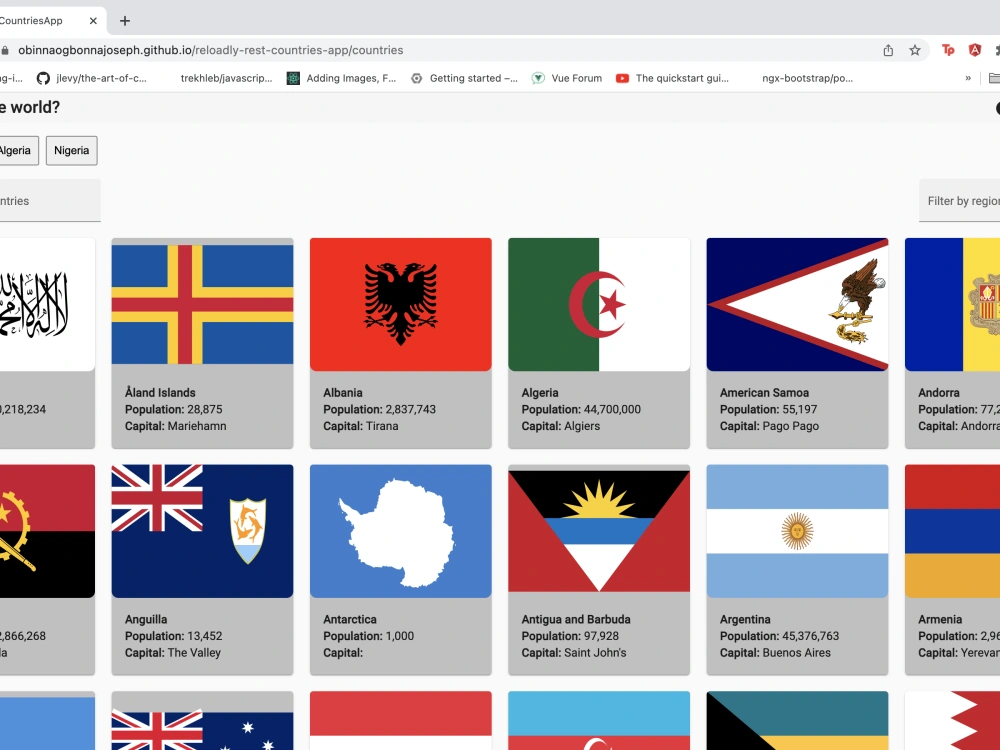This screenshot has height=750, width=1000.
Task: Select the Bahrain flag image
Action: pos(952,721)
